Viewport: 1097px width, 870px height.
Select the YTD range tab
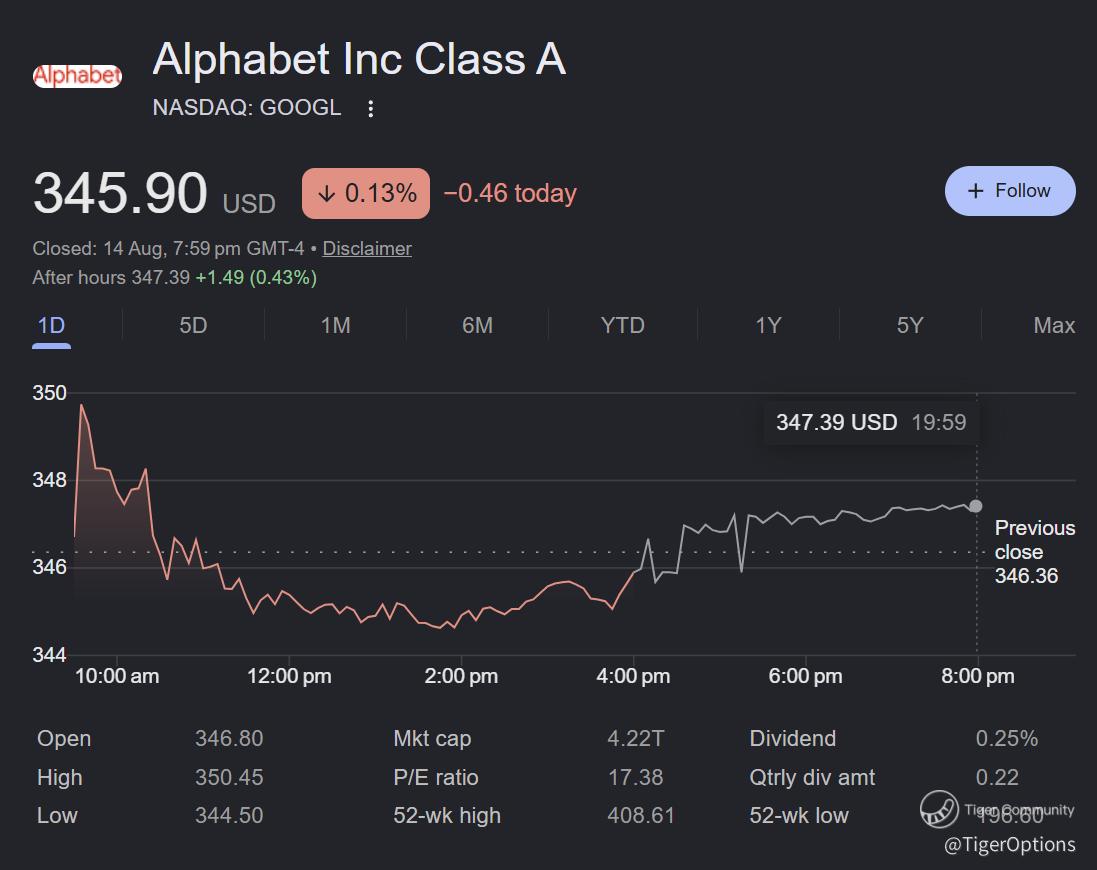[622, 326]
